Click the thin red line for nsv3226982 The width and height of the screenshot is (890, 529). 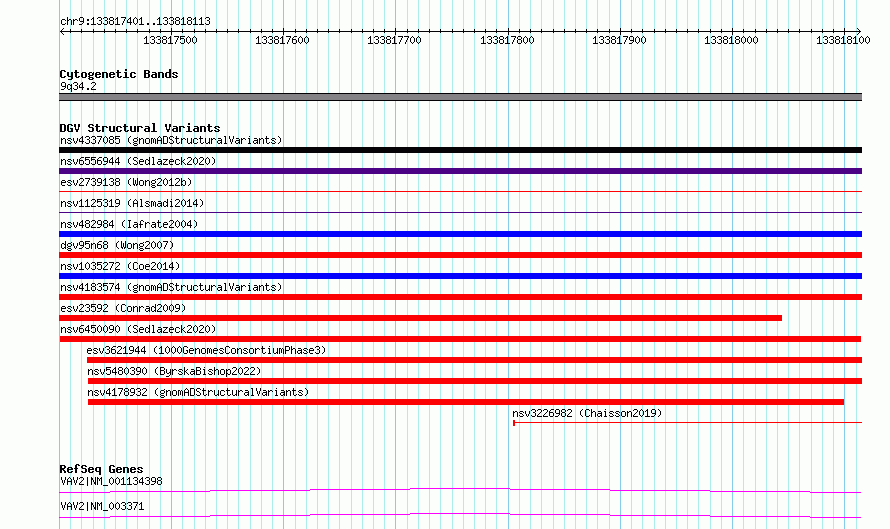pyautogui.click(x=687, y=423)
